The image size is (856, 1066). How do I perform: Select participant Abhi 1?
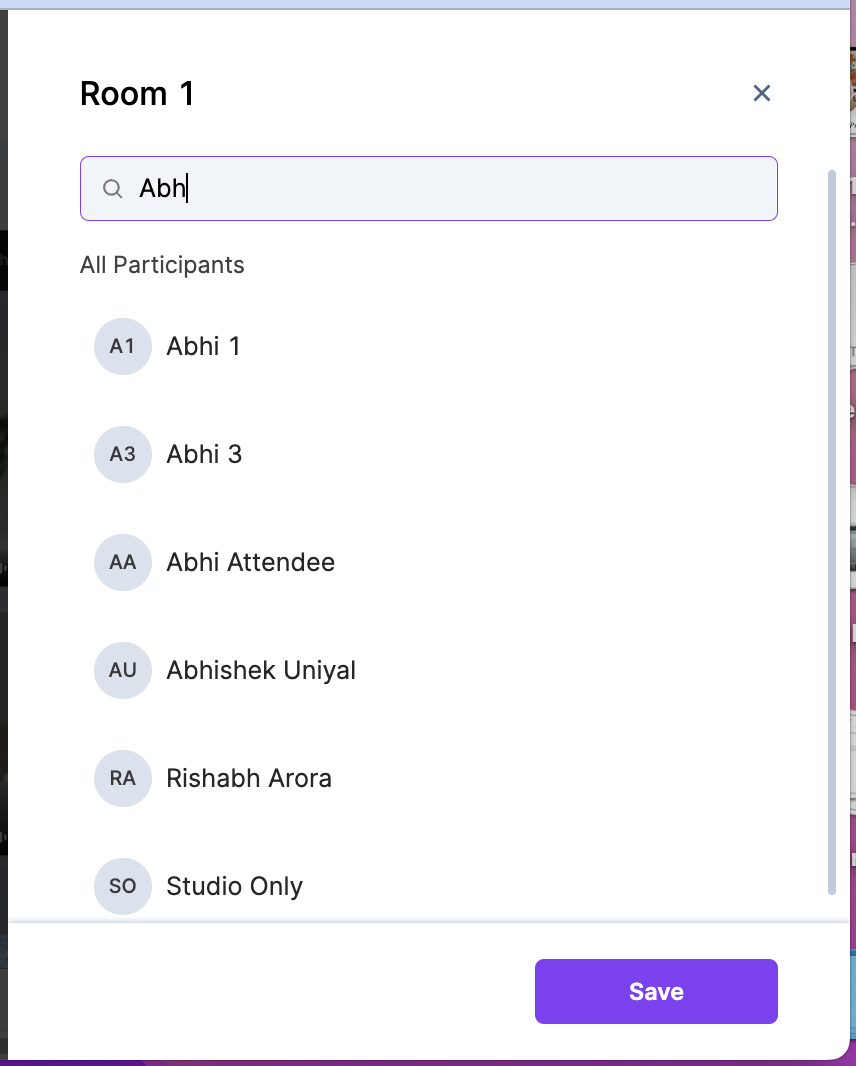tap(204, 347)
